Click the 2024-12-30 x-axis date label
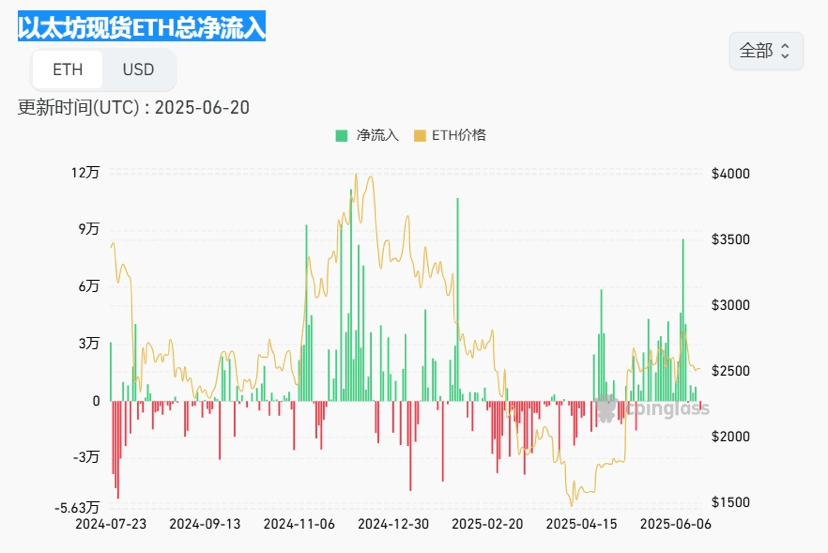The height and width of the screenshot is (553, 828). pyautogui.click(x=393, y=523)
